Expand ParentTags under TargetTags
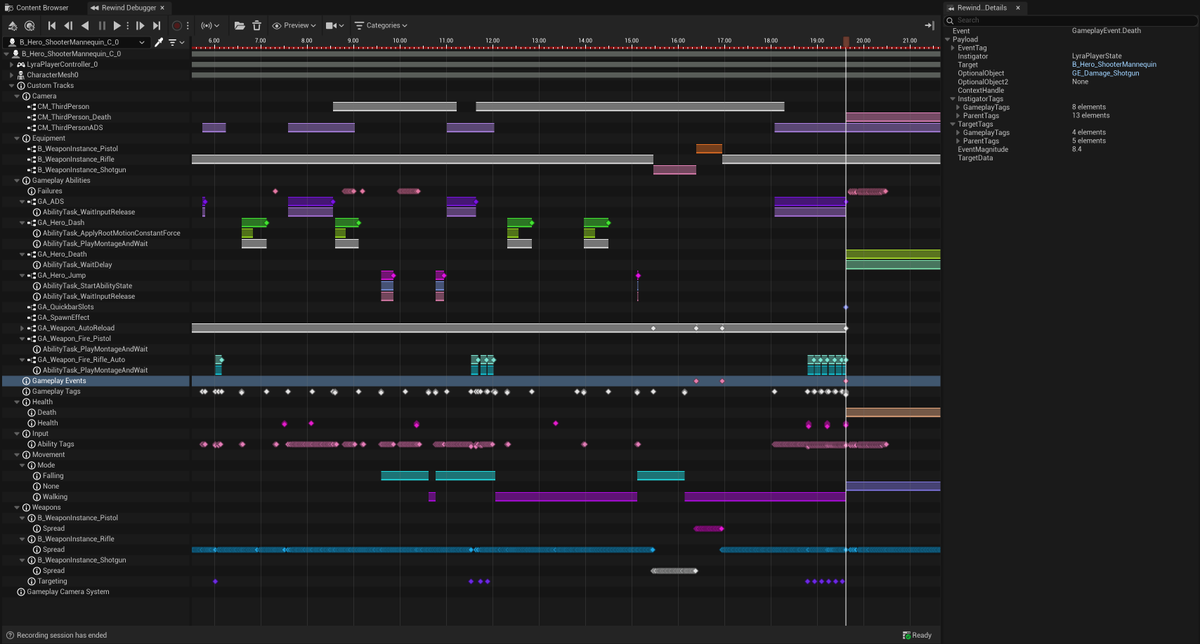 coord(959,141)
